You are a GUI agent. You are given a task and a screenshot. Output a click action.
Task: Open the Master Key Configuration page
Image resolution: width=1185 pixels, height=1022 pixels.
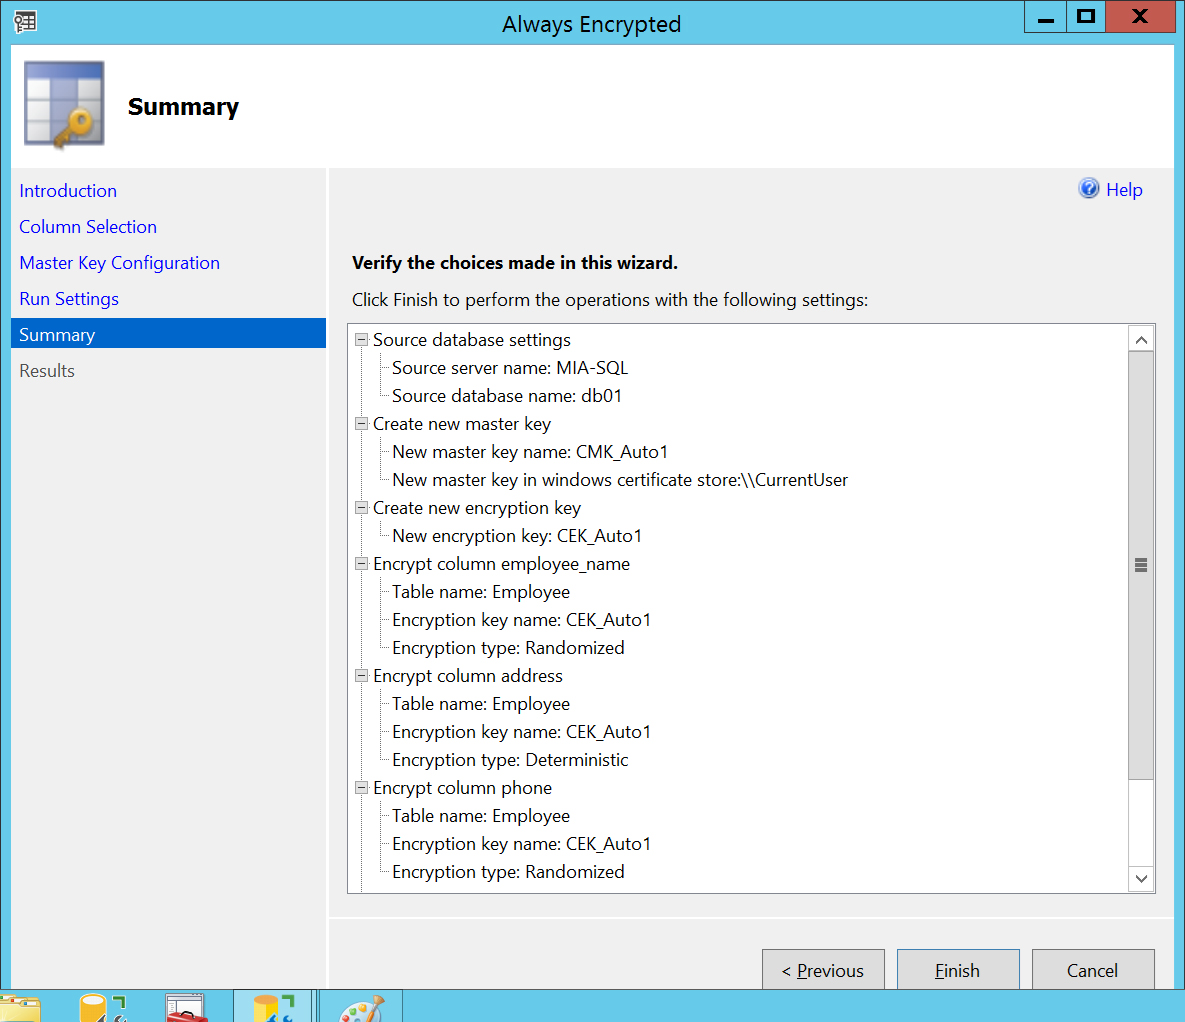[x=119, y=263]
